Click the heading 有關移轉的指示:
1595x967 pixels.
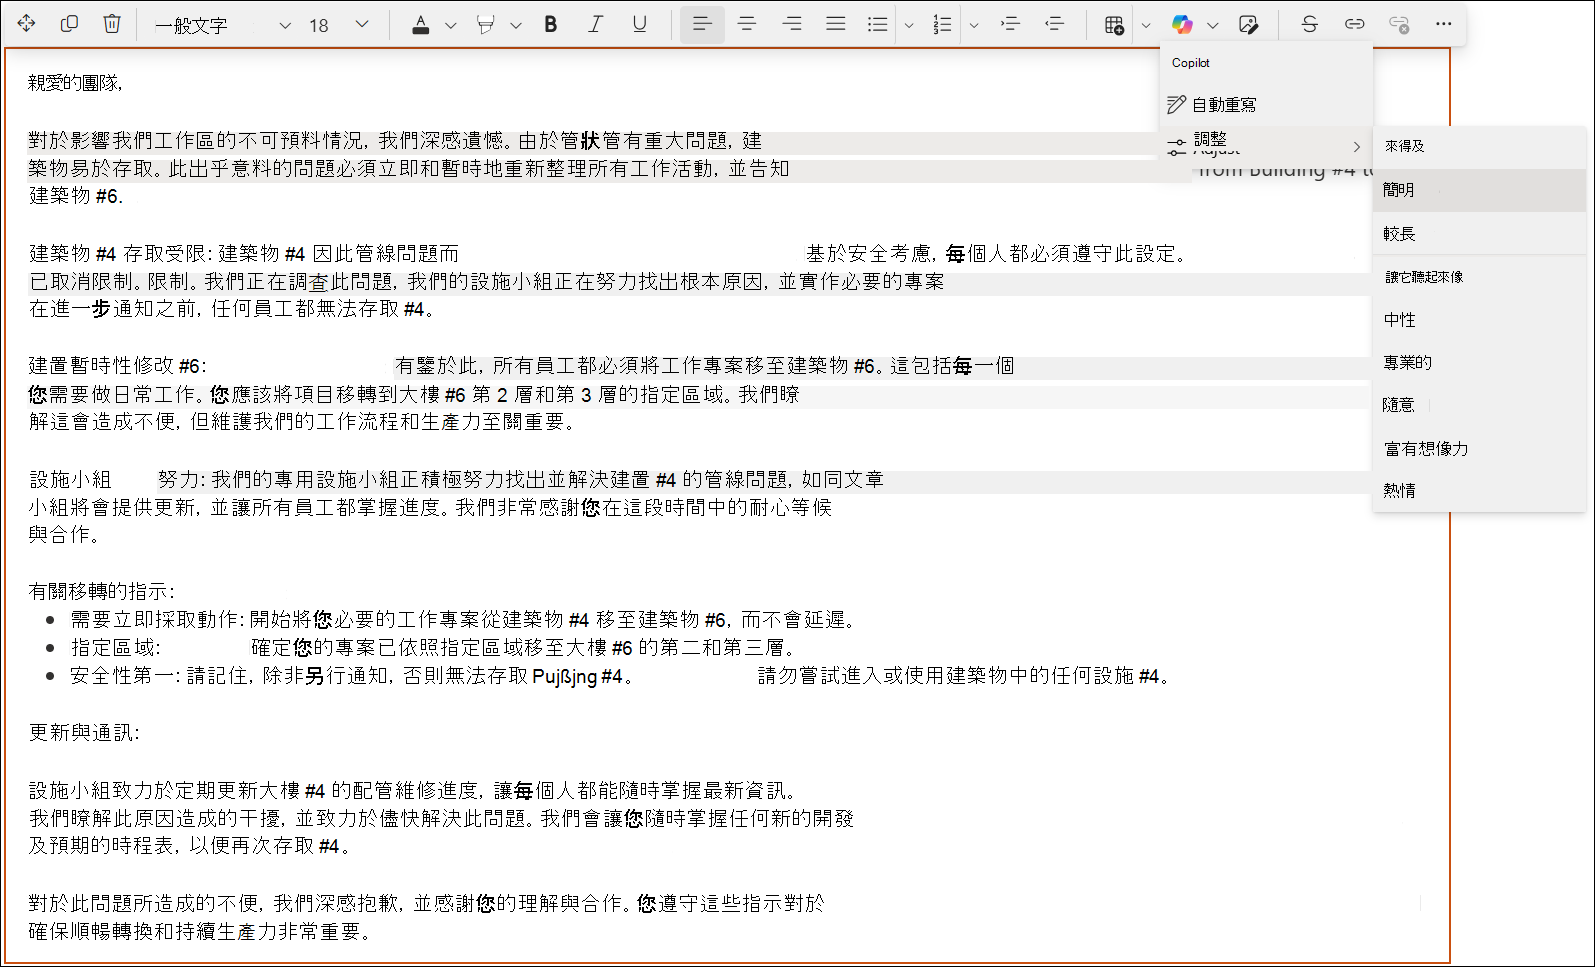tap(102, 592)
